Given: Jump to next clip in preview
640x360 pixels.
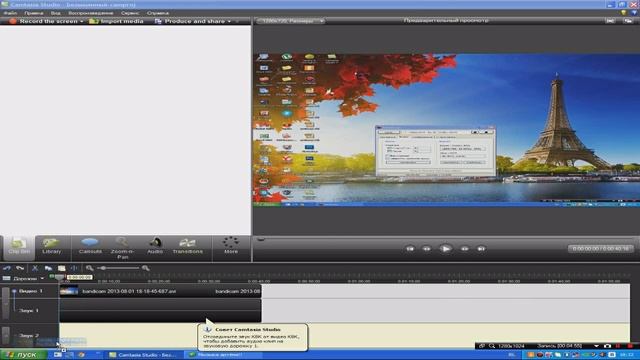Looking at the screenshot, I should point(481,249).
